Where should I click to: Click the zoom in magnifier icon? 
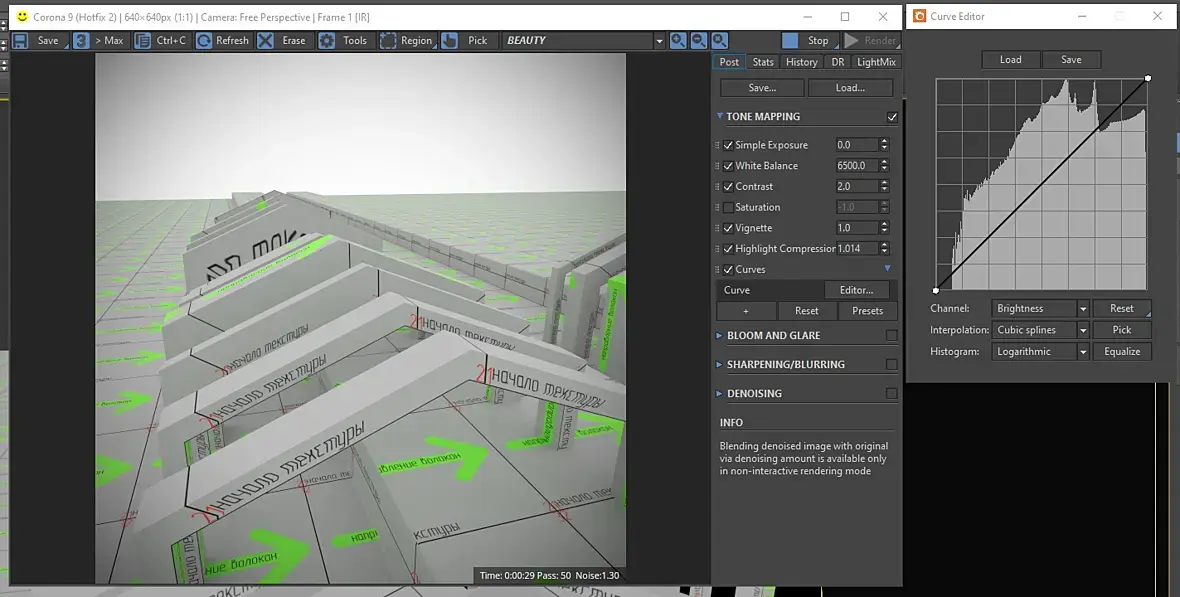[x=678, y=41]
